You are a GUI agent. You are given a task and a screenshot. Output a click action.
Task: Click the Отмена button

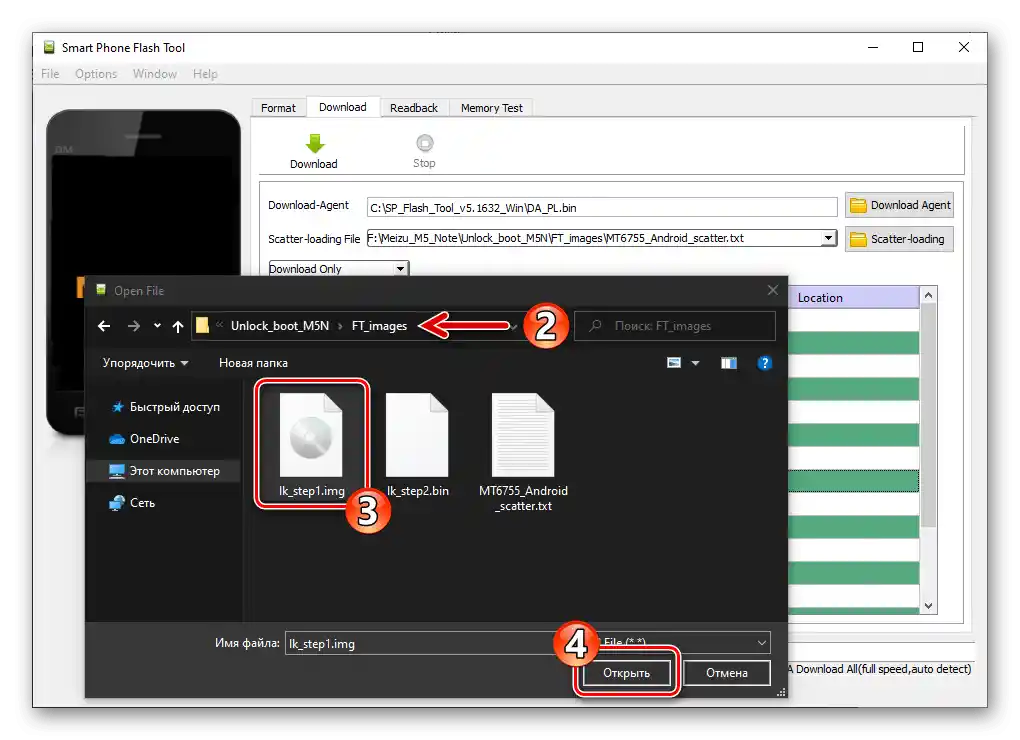726,673
